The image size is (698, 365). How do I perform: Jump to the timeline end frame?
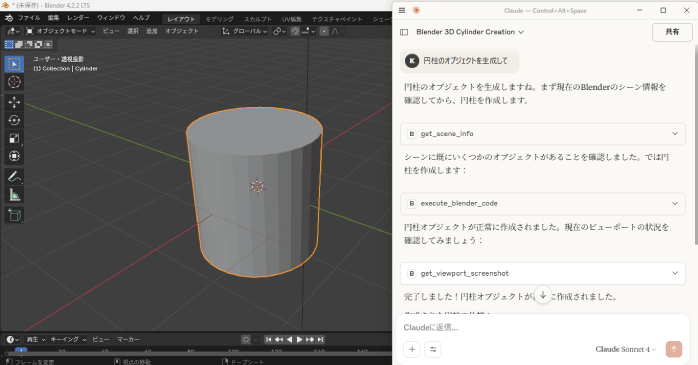[x=320, y=340]
